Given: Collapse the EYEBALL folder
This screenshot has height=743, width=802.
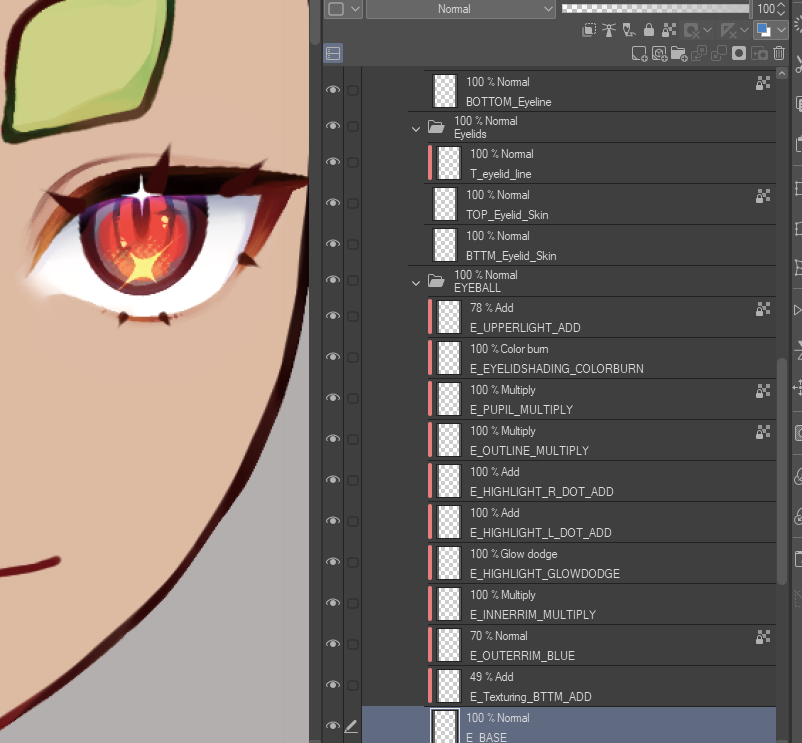Looking at the screenshot, I should click(x=416, y=283).
